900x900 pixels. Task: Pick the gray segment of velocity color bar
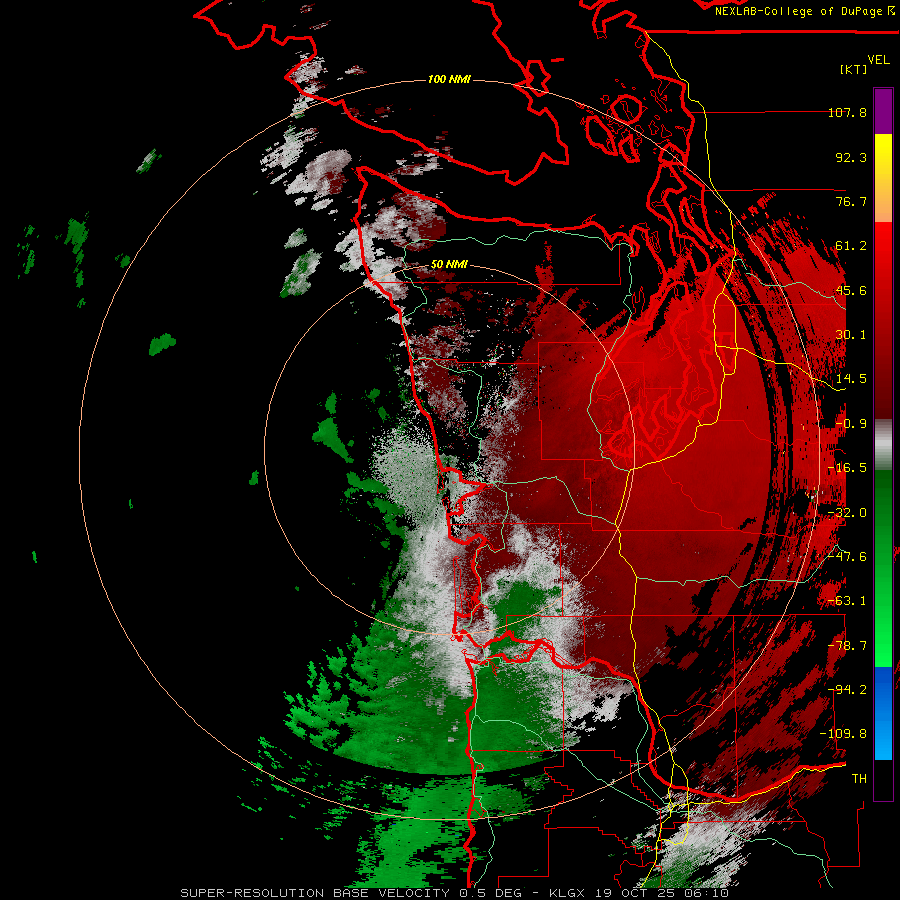(883, 445)
